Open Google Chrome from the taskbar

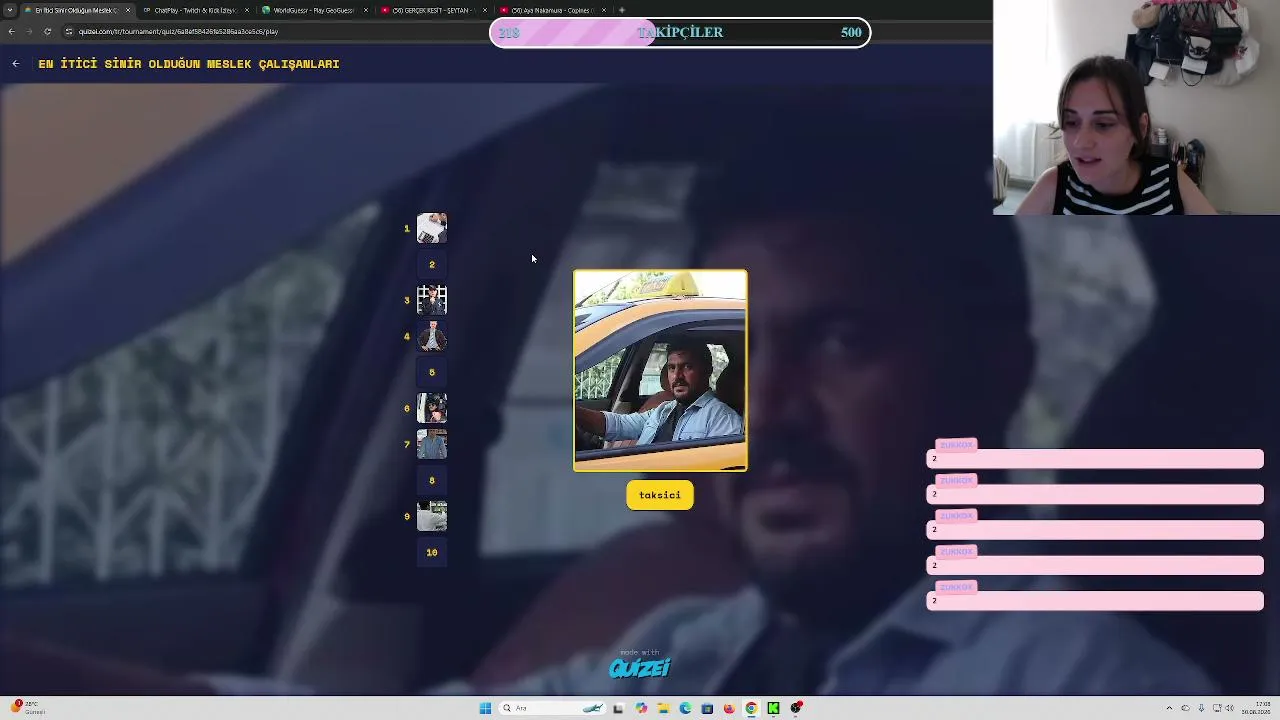751,708
